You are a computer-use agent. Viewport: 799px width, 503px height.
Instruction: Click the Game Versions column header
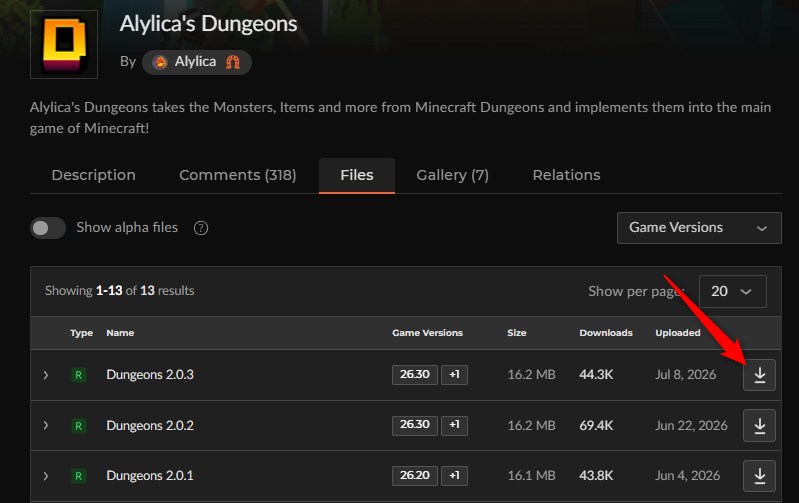[x=428, y=333]
